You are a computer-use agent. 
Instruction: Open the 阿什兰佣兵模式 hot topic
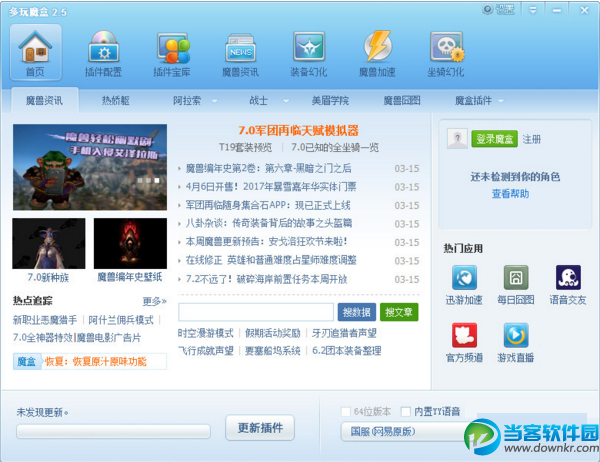point(121,320)
